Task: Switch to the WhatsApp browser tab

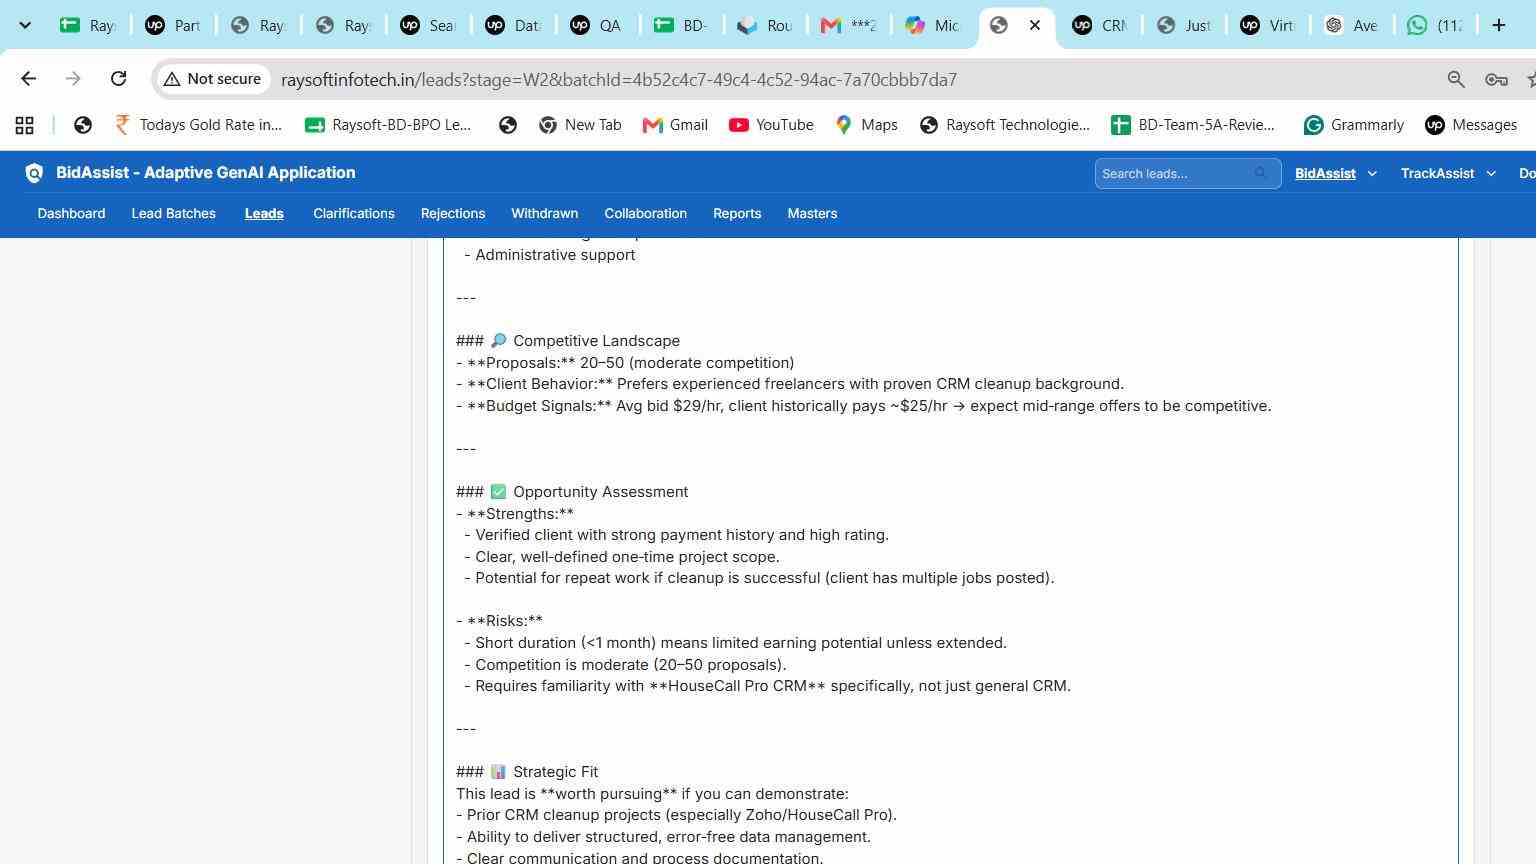Action: (x=1436, y=25)
